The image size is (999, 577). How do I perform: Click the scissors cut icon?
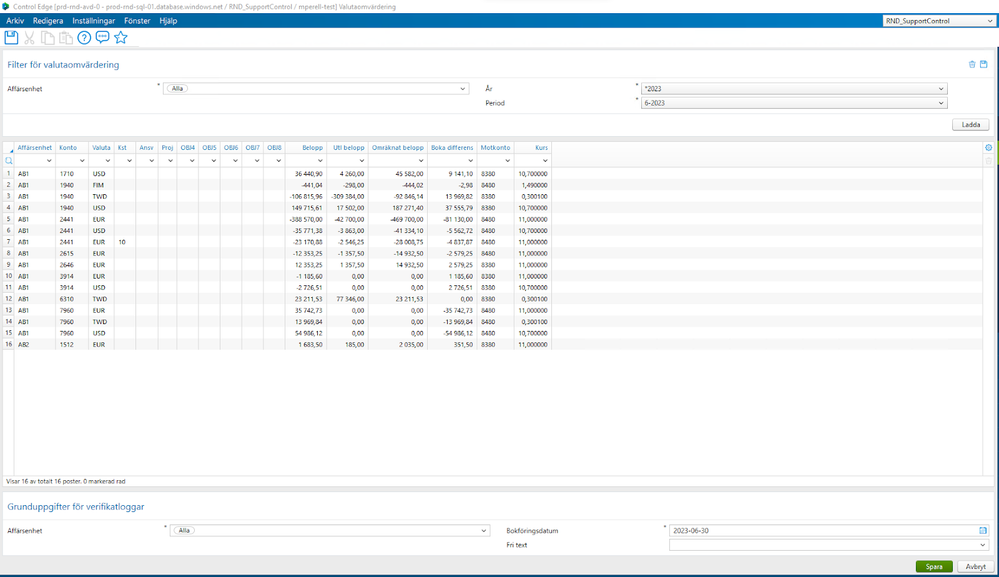(29, 38)
